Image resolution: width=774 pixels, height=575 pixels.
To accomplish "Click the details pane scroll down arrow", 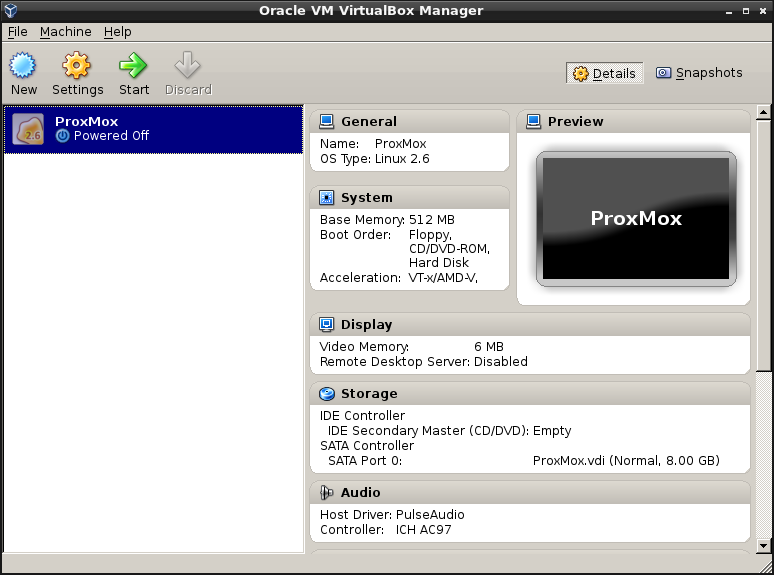I will pos(763,545).
